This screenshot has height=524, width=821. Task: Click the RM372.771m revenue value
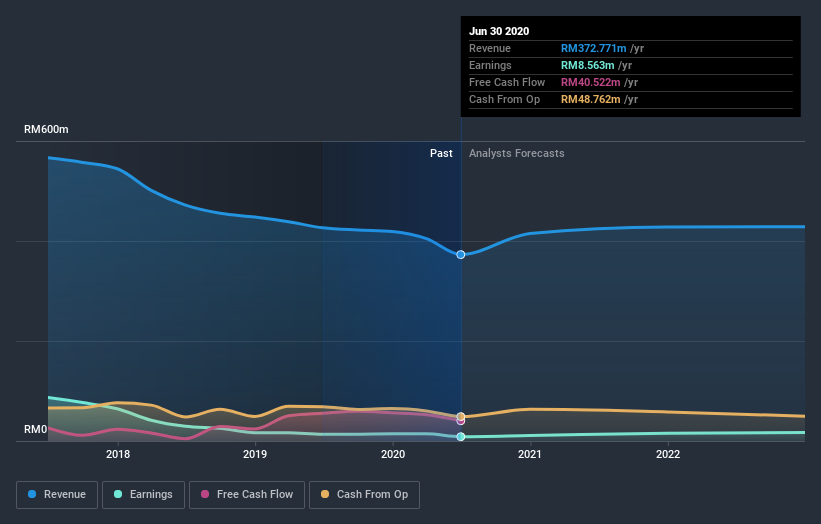tap(593, 48)
